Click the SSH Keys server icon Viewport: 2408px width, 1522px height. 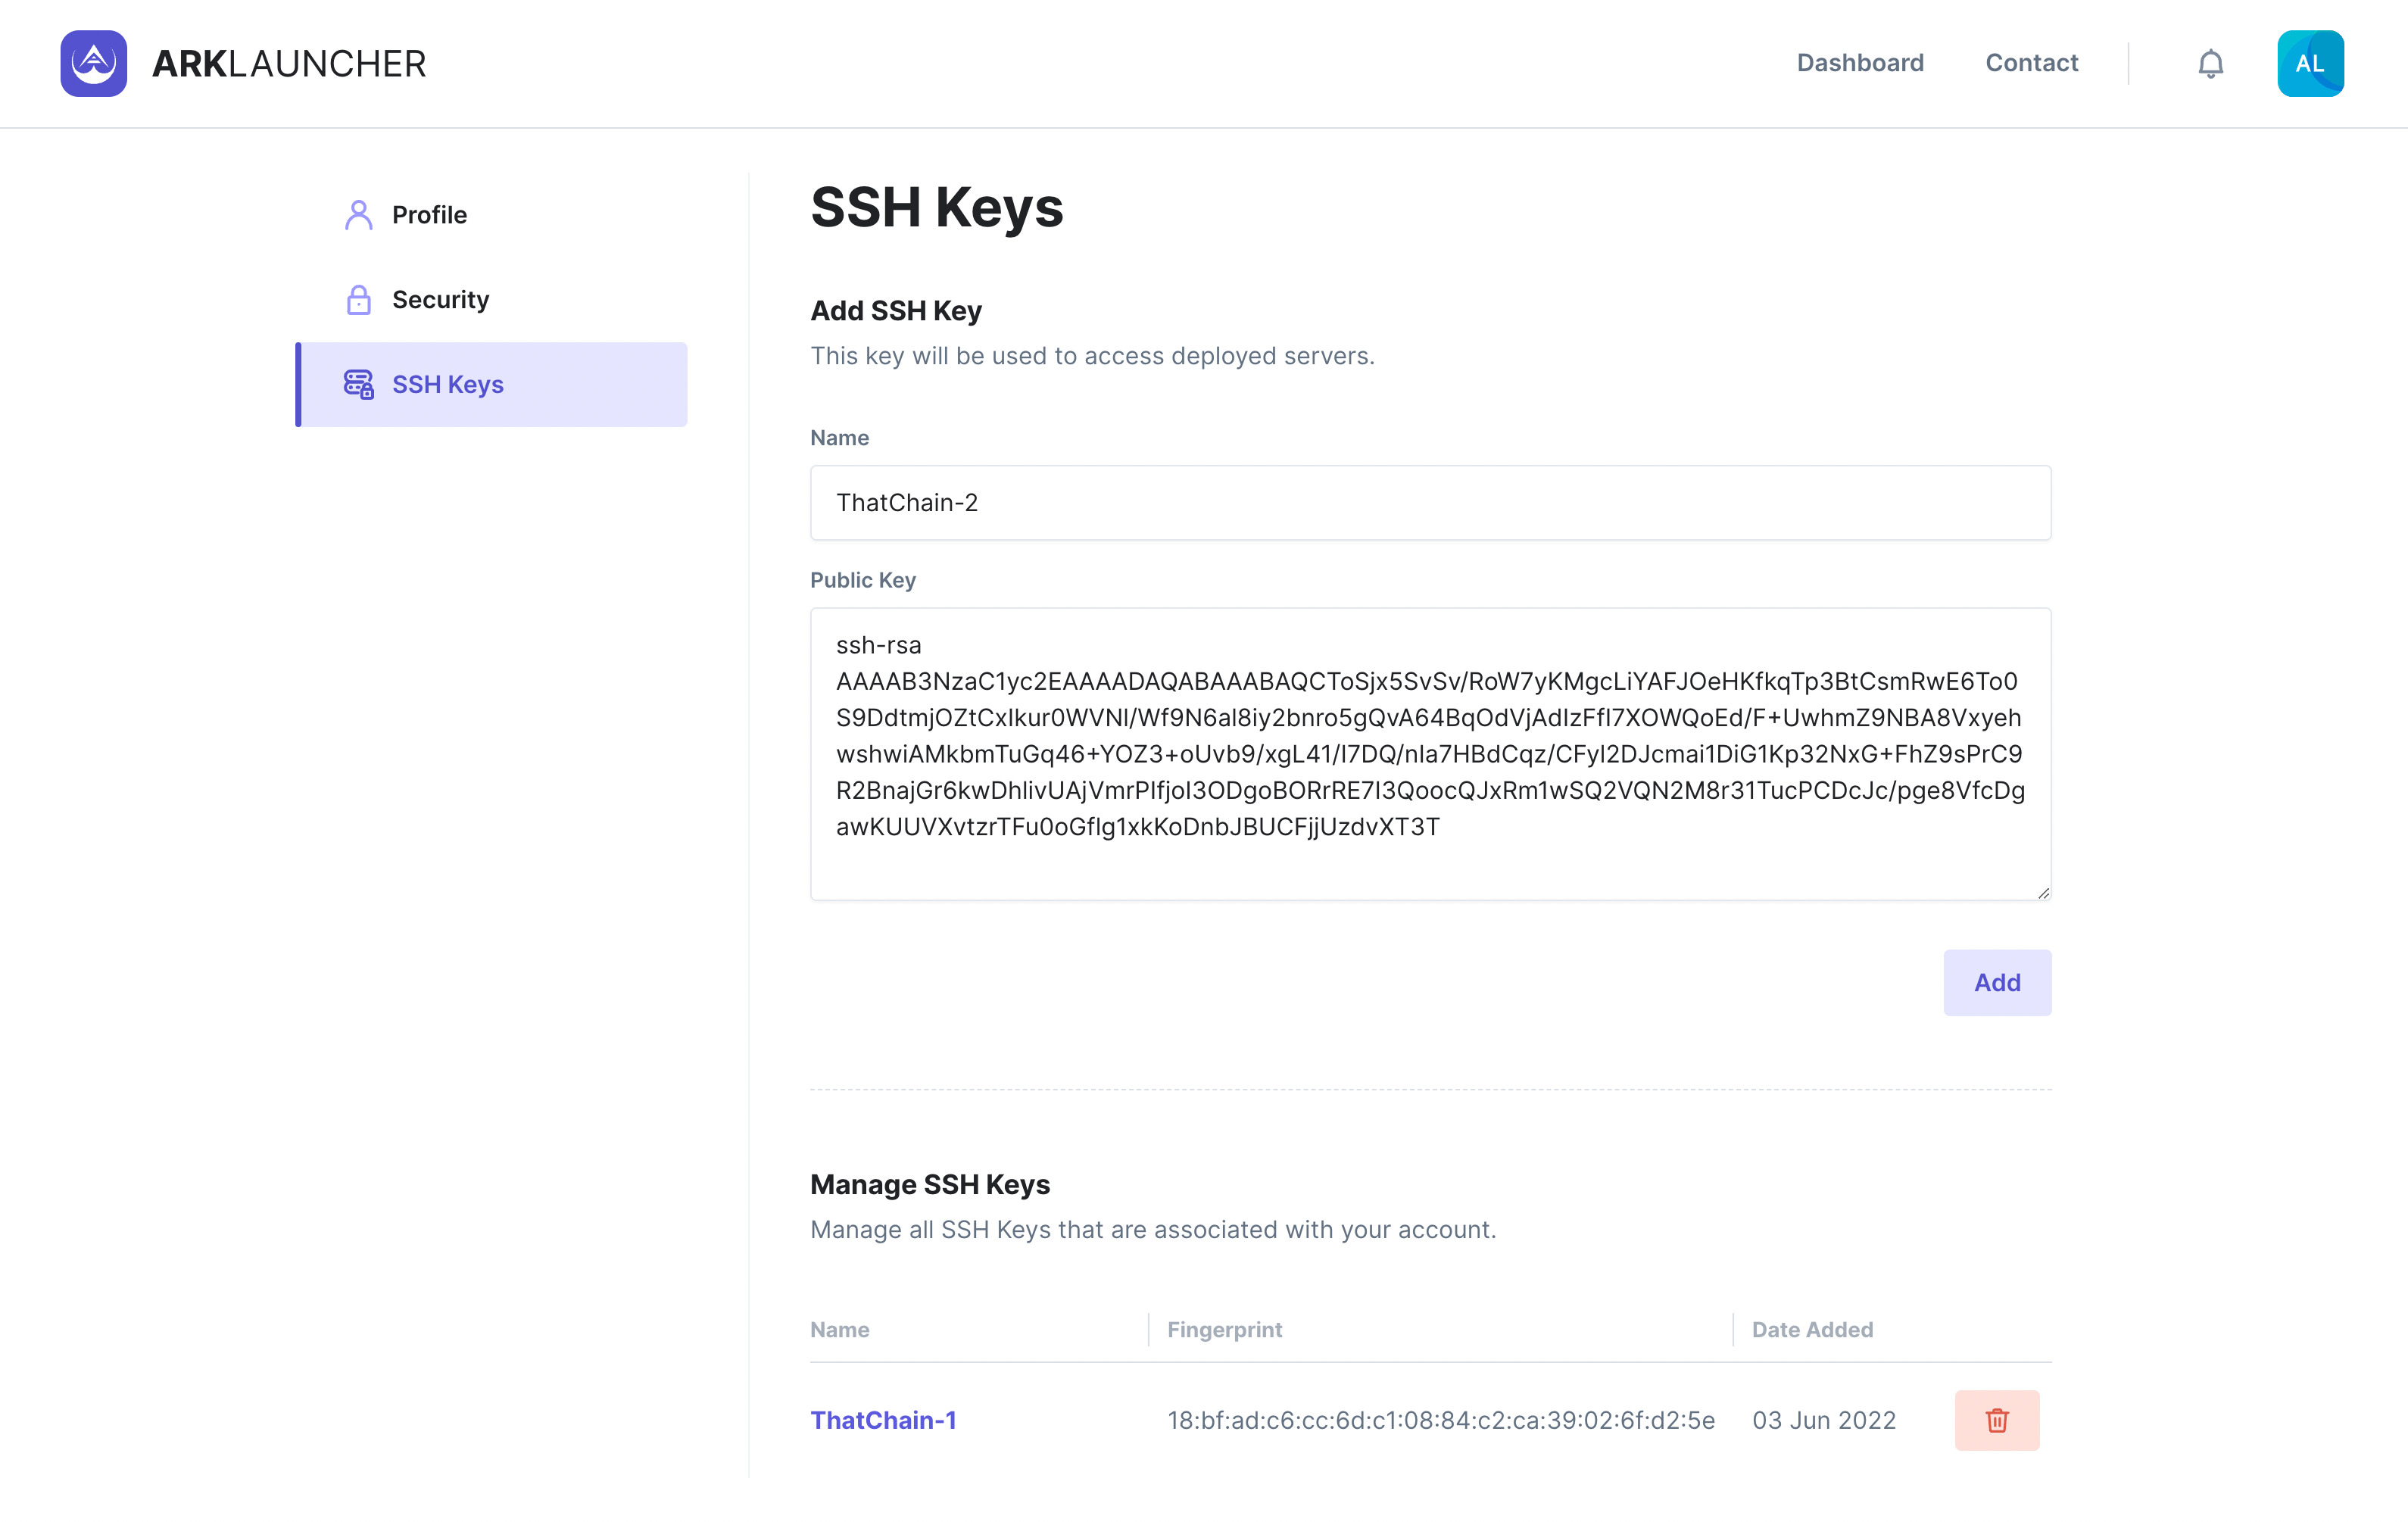[x=358, y=385]
